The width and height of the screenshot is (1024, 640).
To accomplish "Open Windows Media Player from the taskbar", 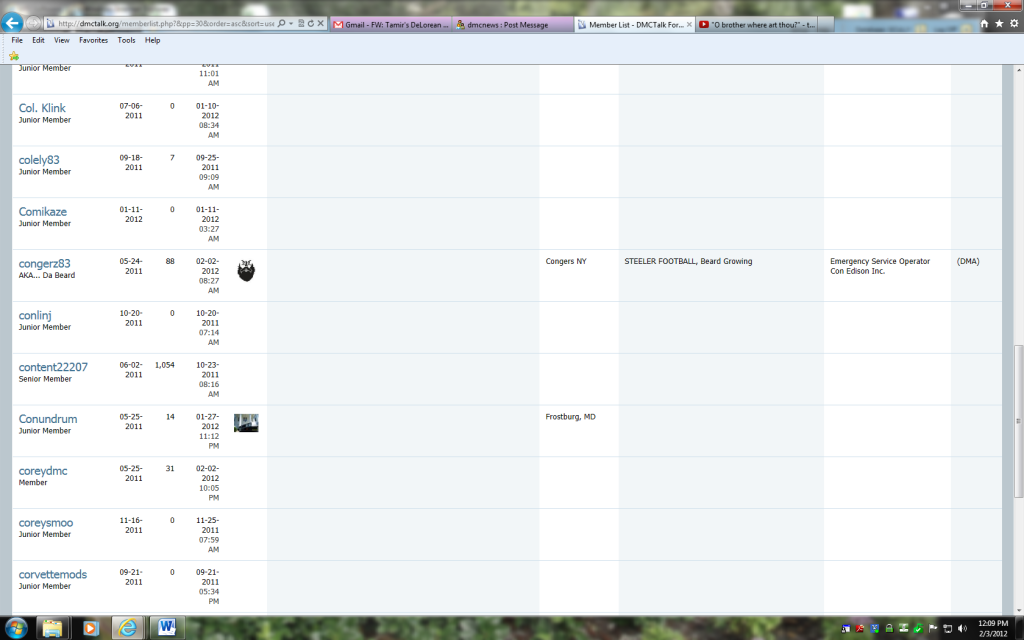I will [x=90, y=628].
